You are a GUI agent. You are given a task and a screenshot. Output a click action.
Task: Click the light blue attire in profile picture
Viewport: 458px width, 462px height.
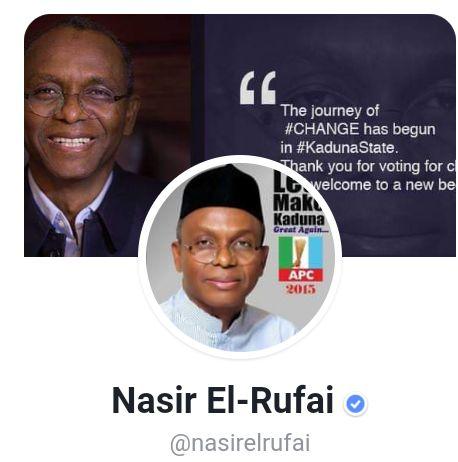[x=229, y=323]
